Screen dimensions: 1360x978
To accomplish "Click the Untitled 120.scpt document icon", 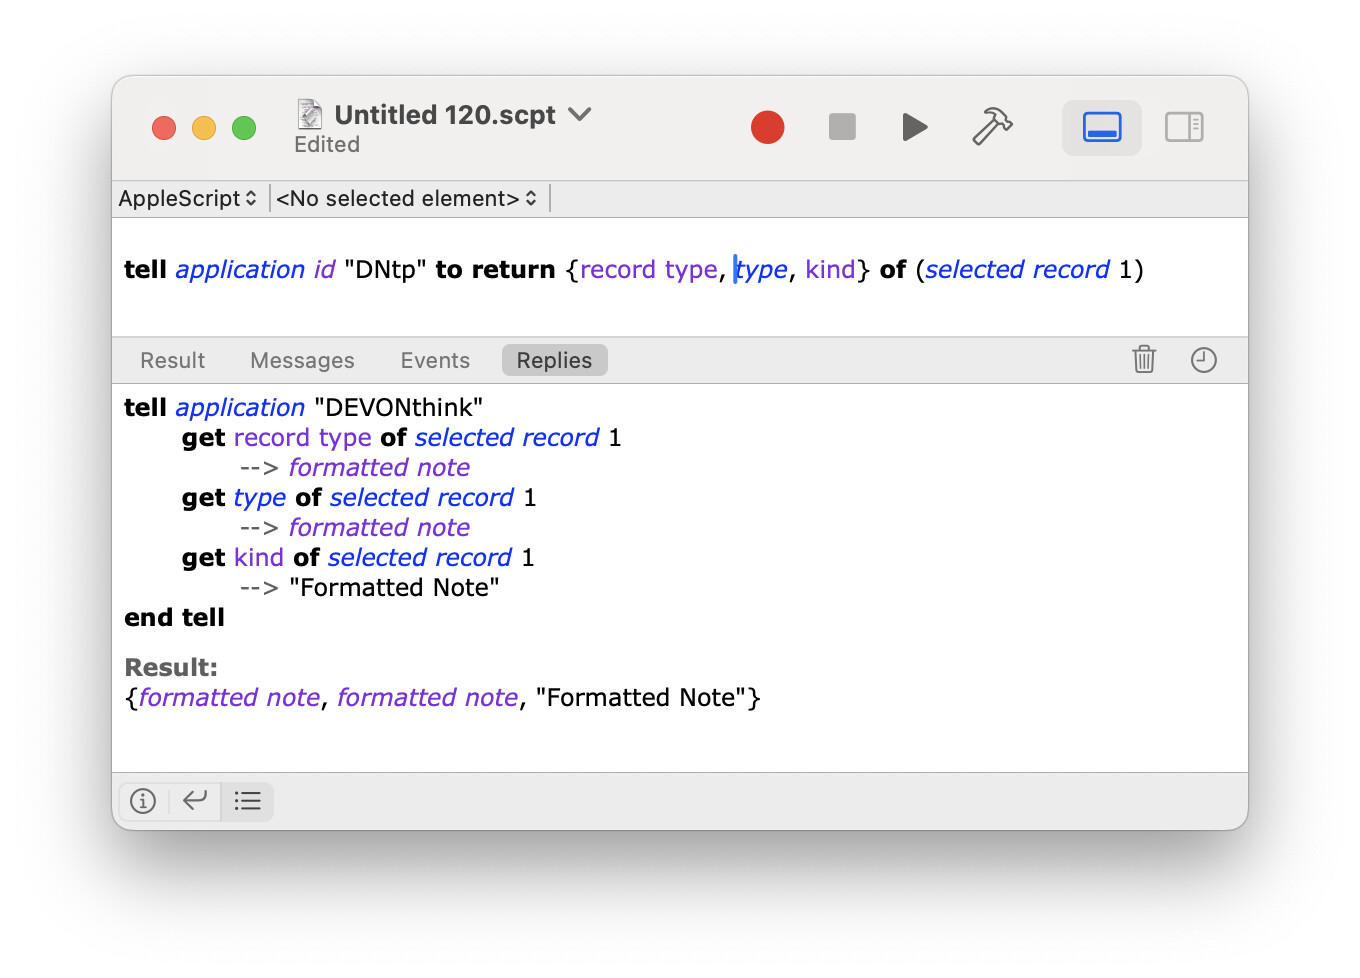I will pyautogui.click(x=310, y=114).
